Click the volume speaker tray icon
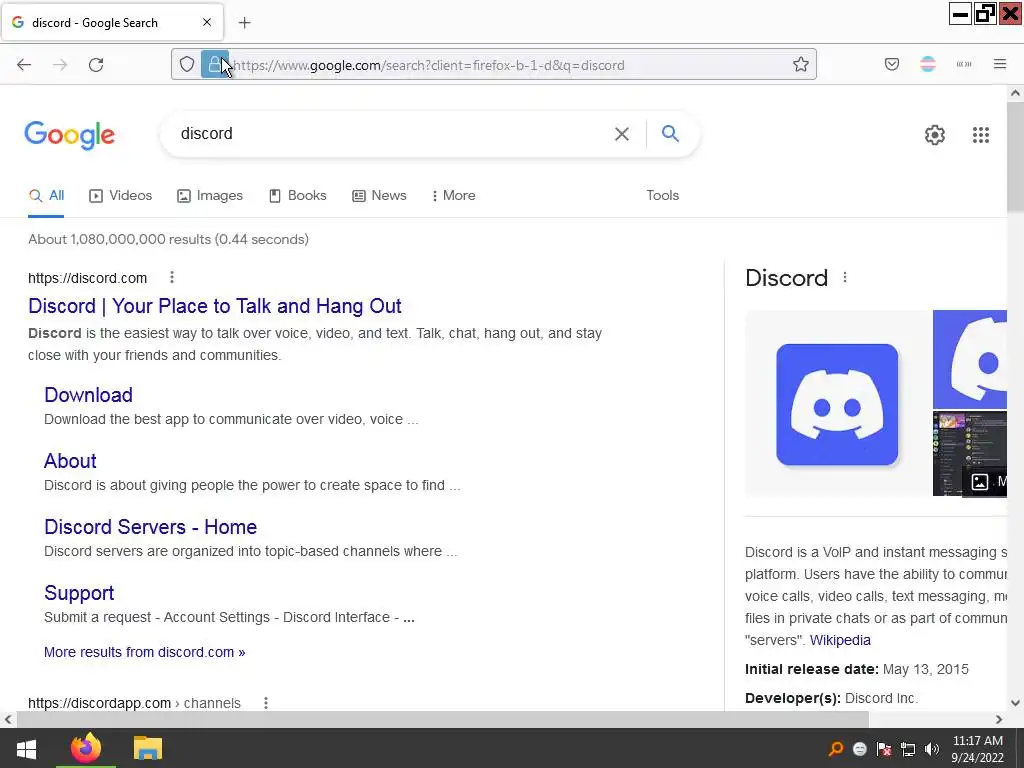Image resolution: width=1024 pixels, height=768 pixels. tap(932, 749)
